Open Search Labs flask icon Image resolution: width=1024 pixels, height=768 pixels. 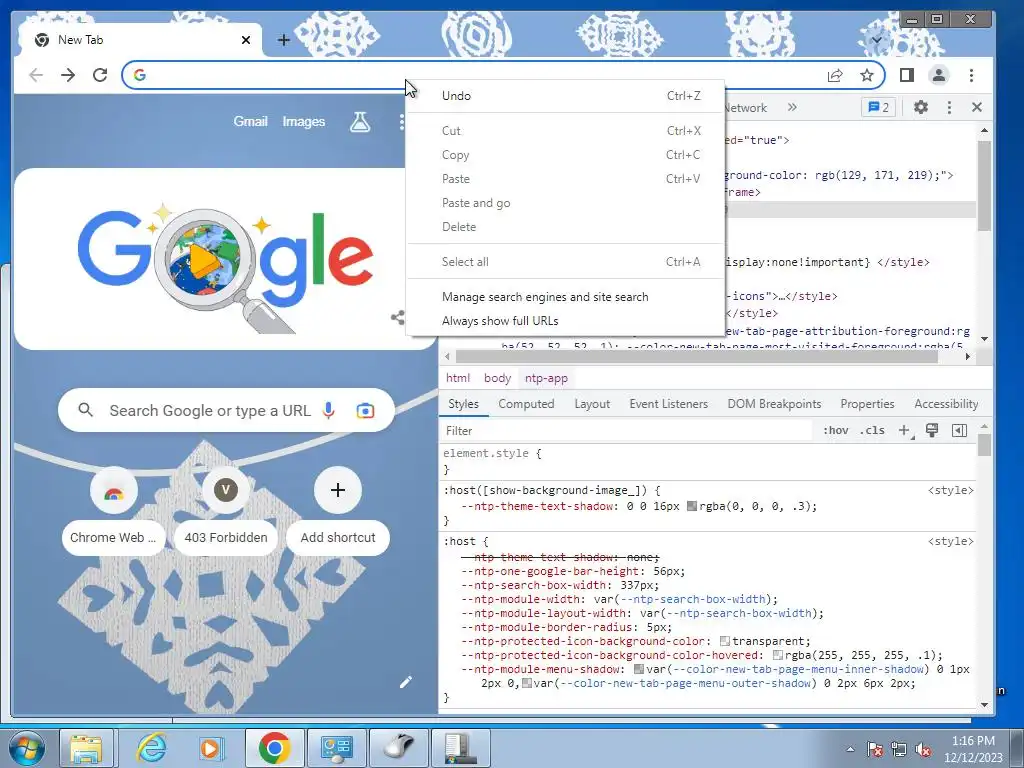(x=360, y=121)
